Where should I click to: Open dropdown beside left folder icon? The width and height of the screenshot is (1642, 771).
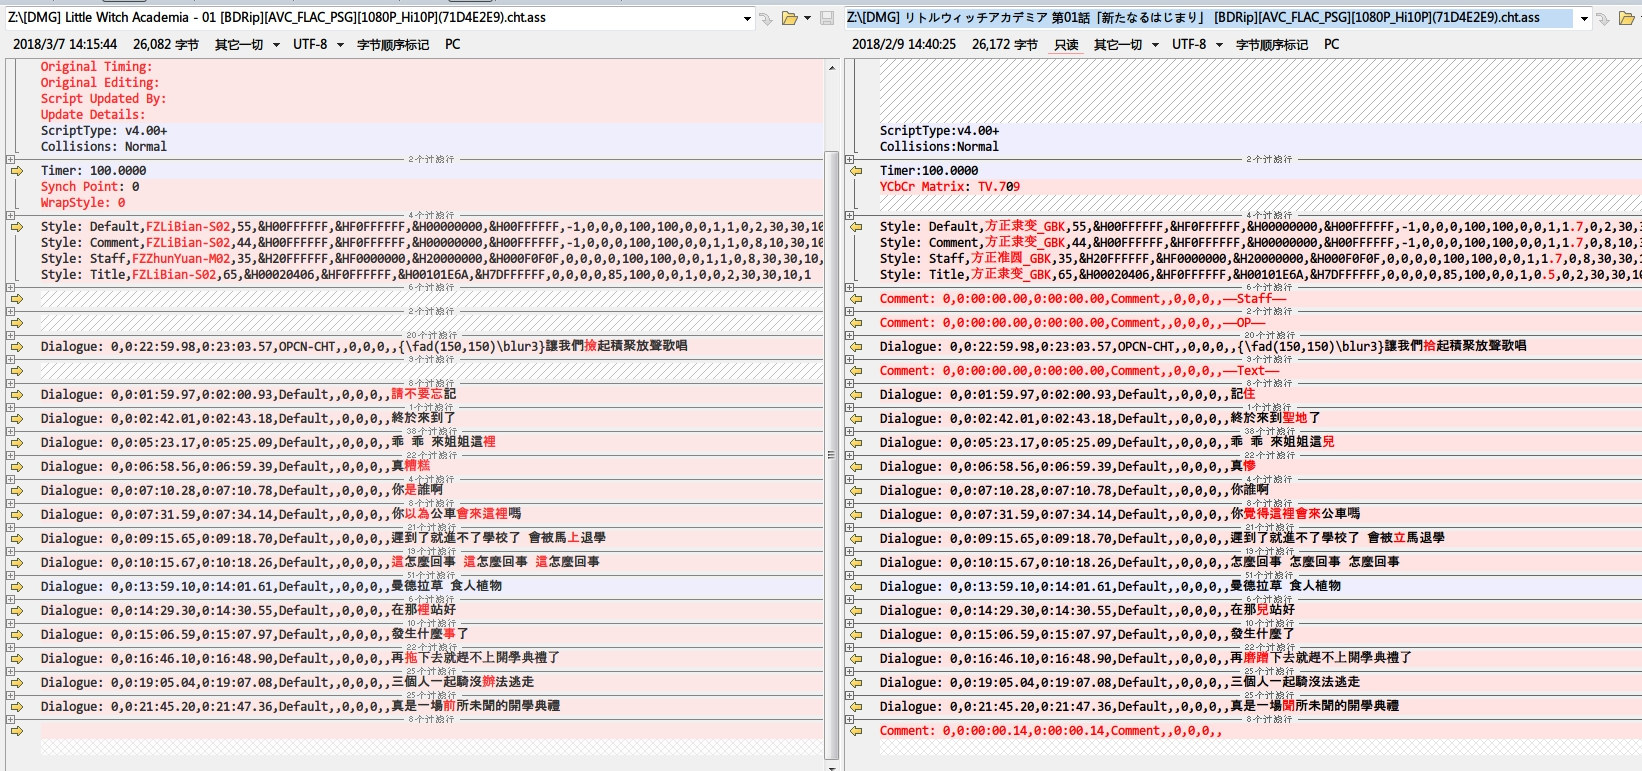807,18
